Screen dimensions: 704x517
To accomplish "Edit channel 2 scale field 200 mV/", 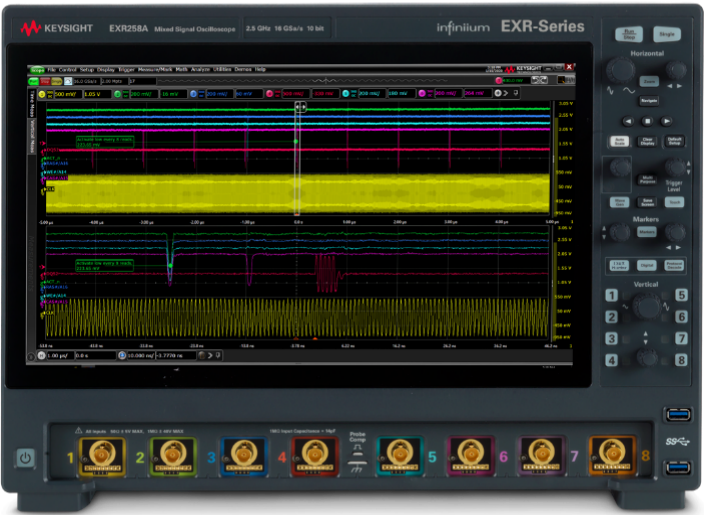I will (144, 94).
